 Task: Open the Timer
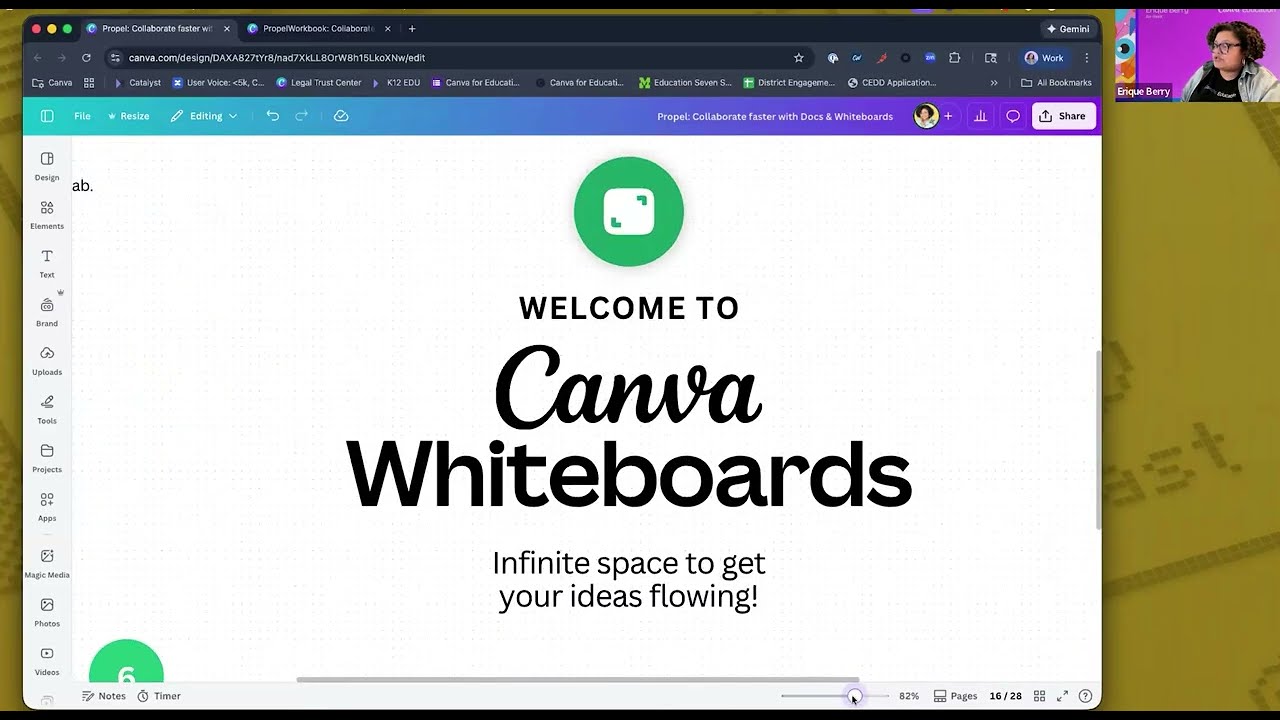click(x=159, y=696)
